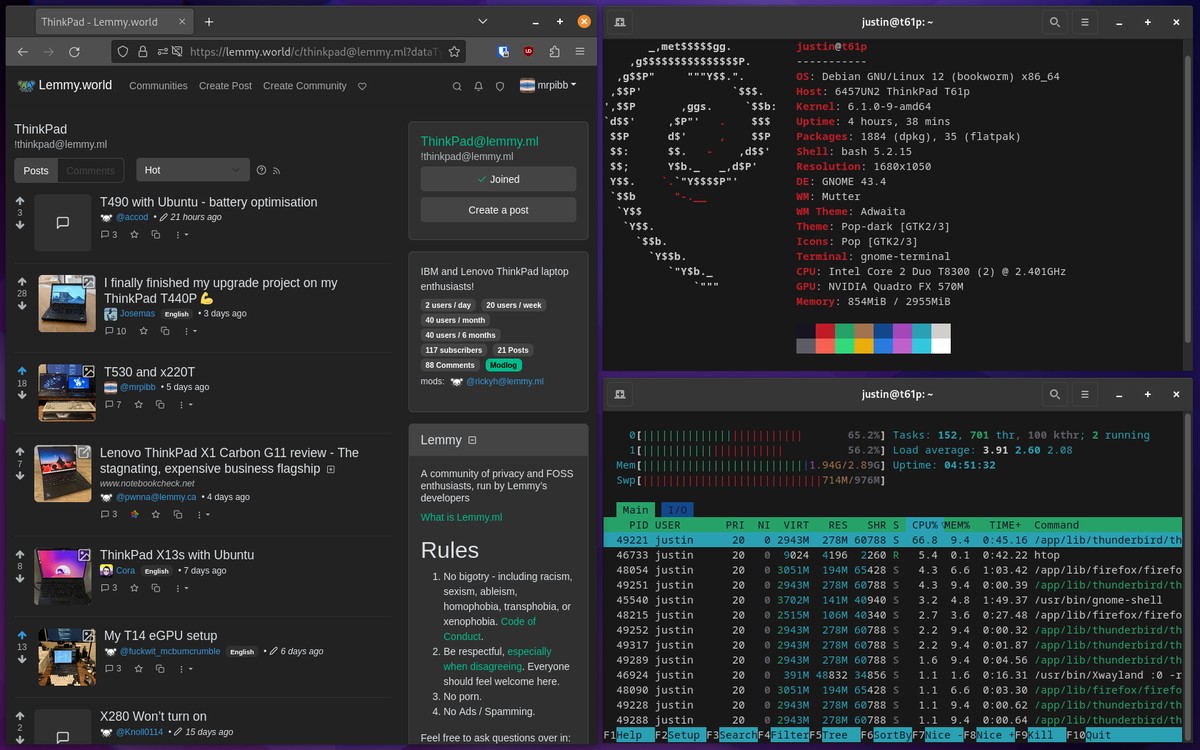Switch to the I/O tab in htop
This screenshot has height=750, width=1200.
[679, 510]
